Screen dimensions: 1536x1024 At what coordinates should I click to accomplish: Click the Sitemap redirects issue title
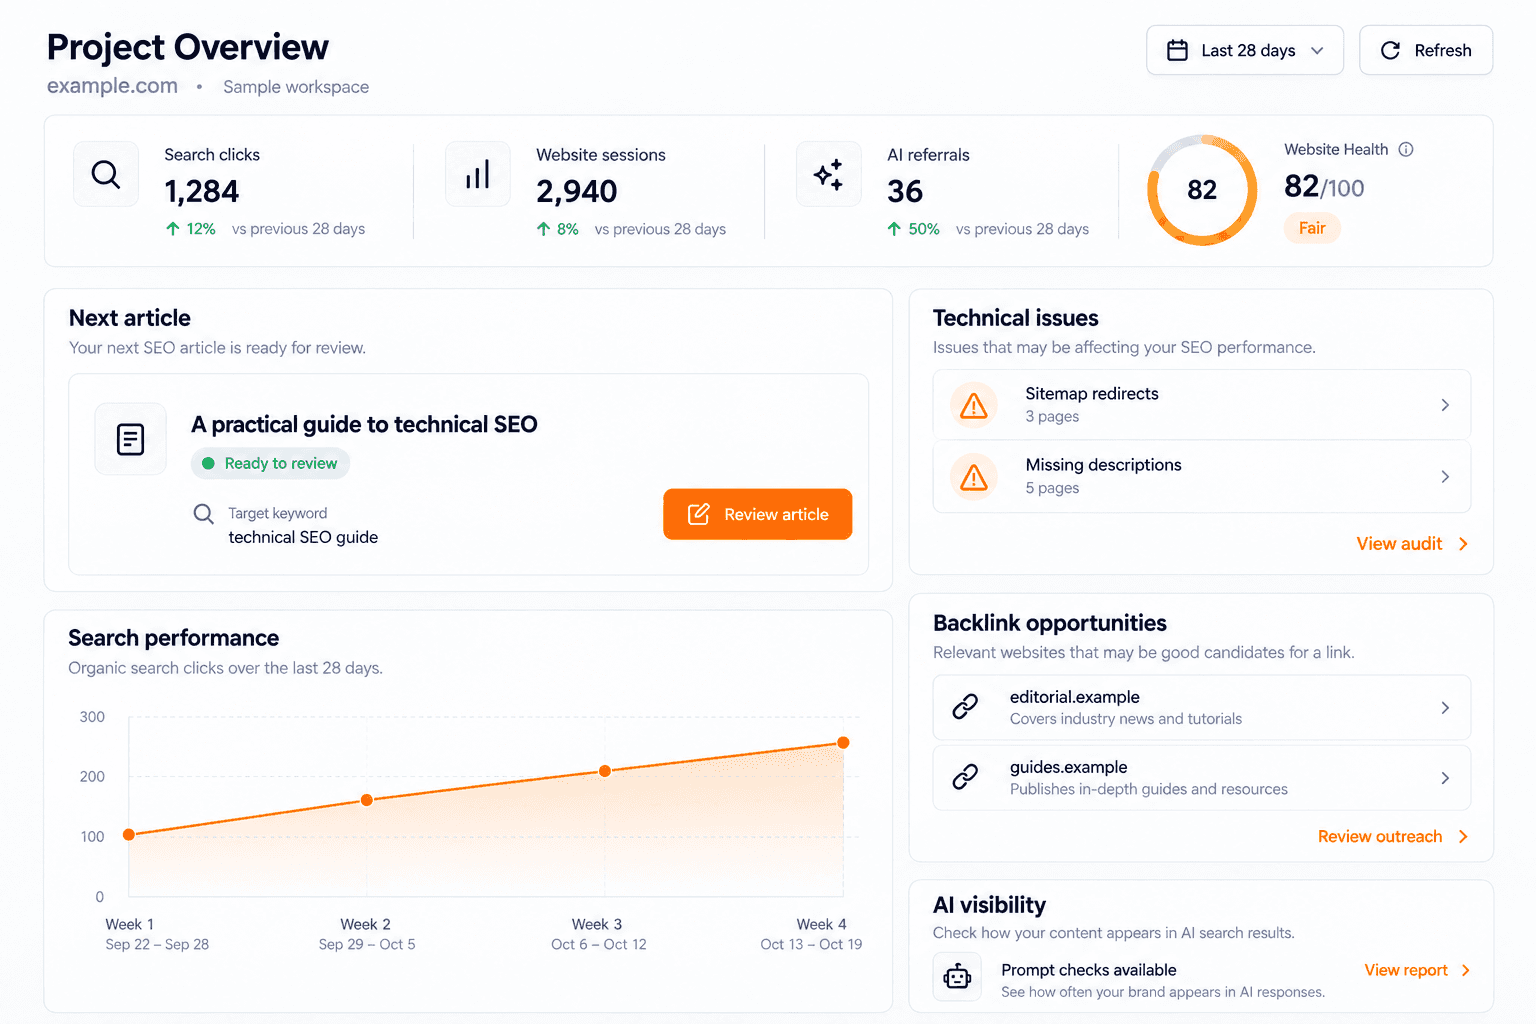(1092, 394)
